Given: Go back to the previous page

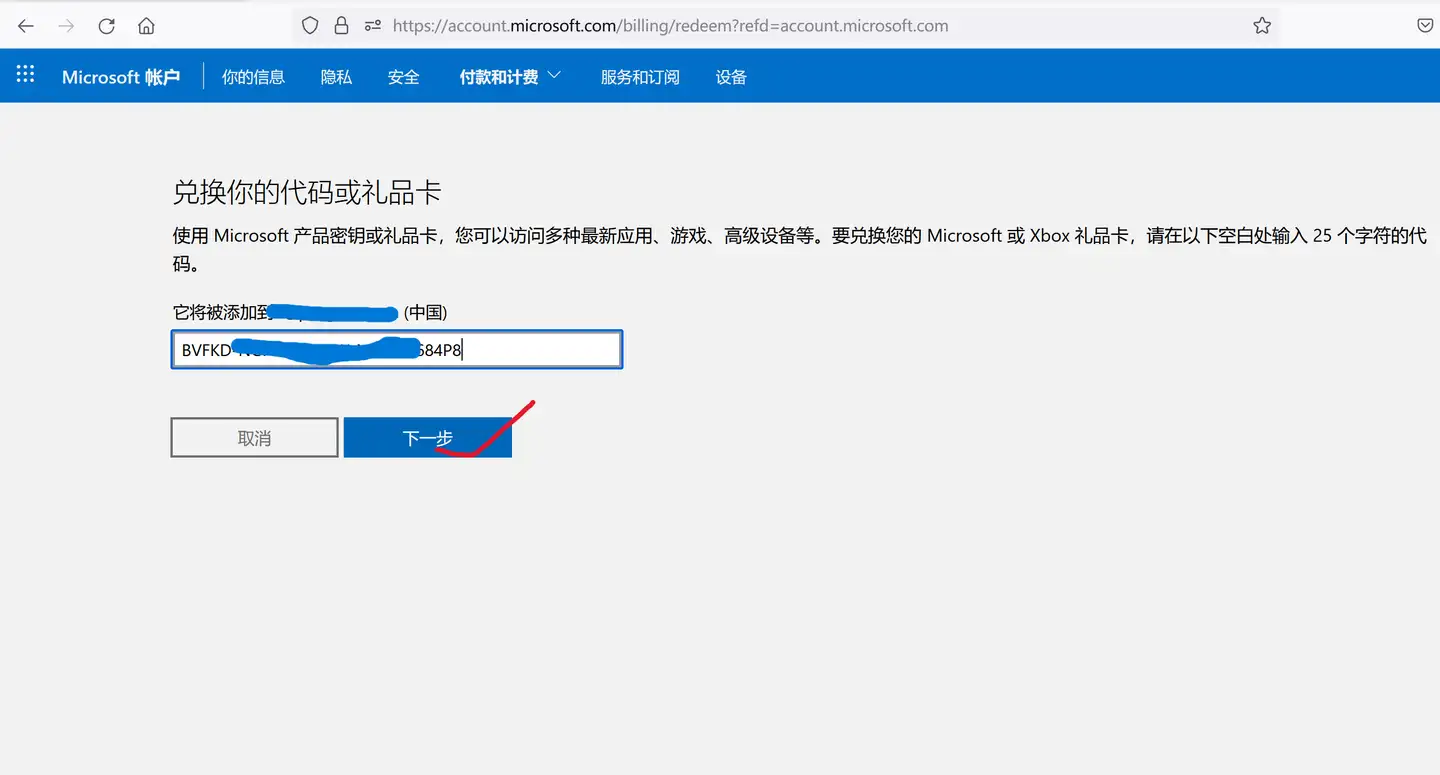Looking at the screenshot, I should tap(26, 26).
